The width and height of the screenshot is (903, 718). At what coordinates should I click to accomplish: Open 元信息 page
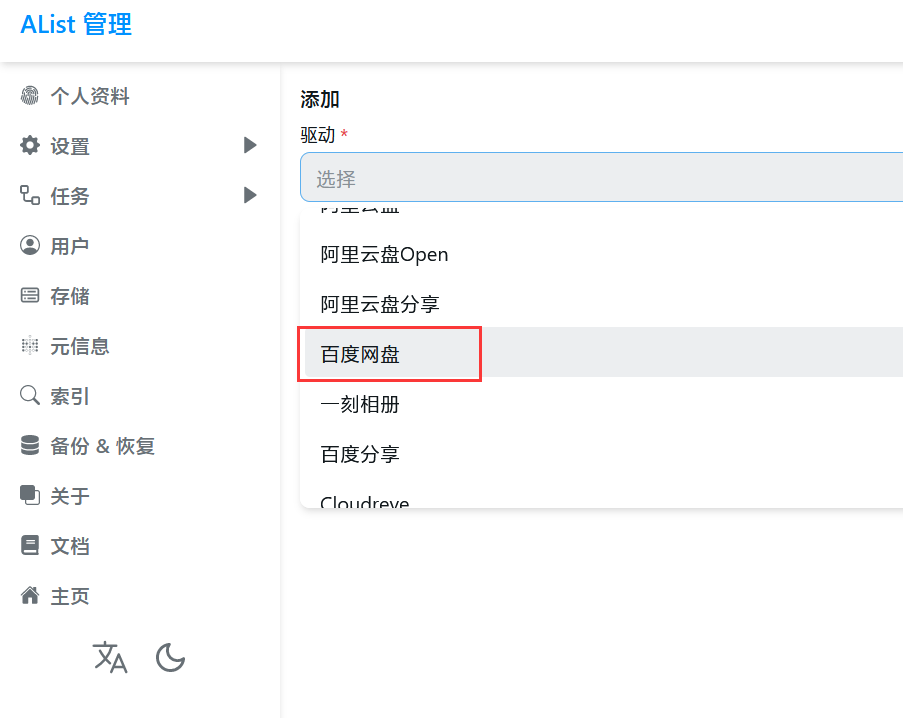pyautogui.click(x=79, y=346)
